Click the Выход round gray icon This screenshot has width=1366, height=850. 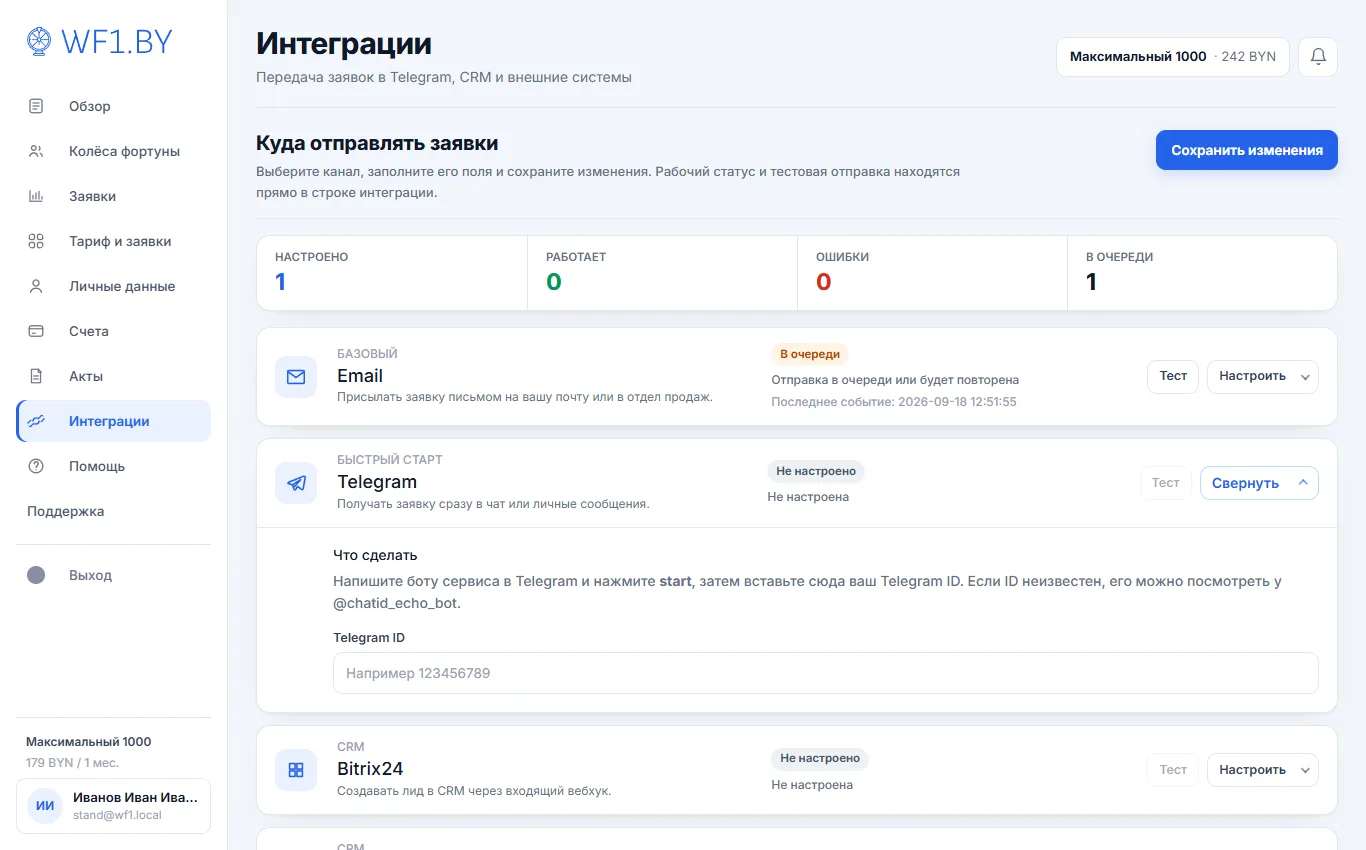click(36, 575)
